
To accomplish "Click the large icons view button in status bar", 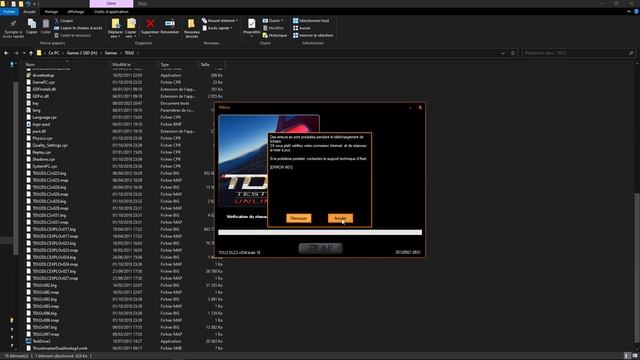I will pyautogui.click(x=635, y=356).
